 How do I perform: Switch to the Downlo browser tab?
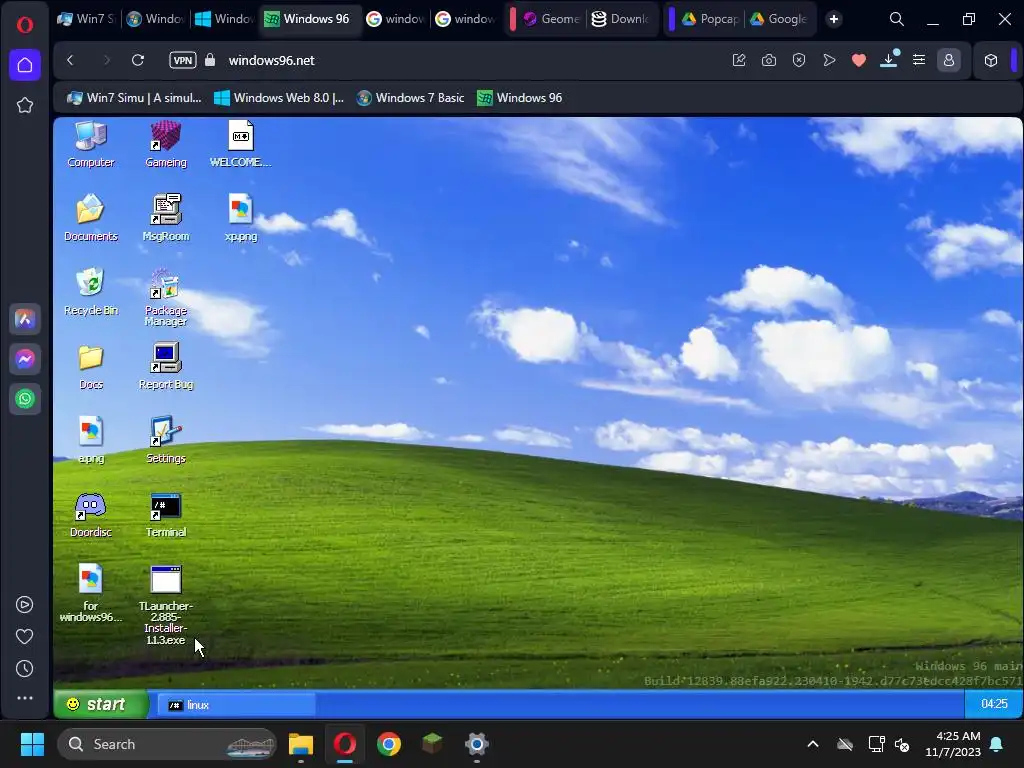(x=620, y=19)
